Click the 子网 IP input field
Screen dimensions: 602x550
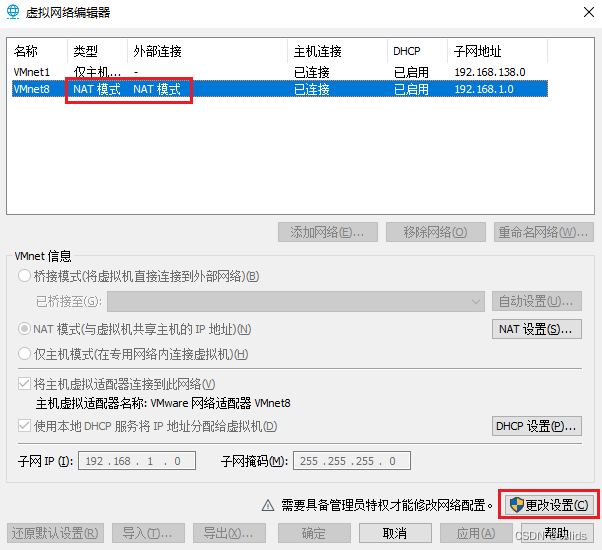click(x=137, y=461)
